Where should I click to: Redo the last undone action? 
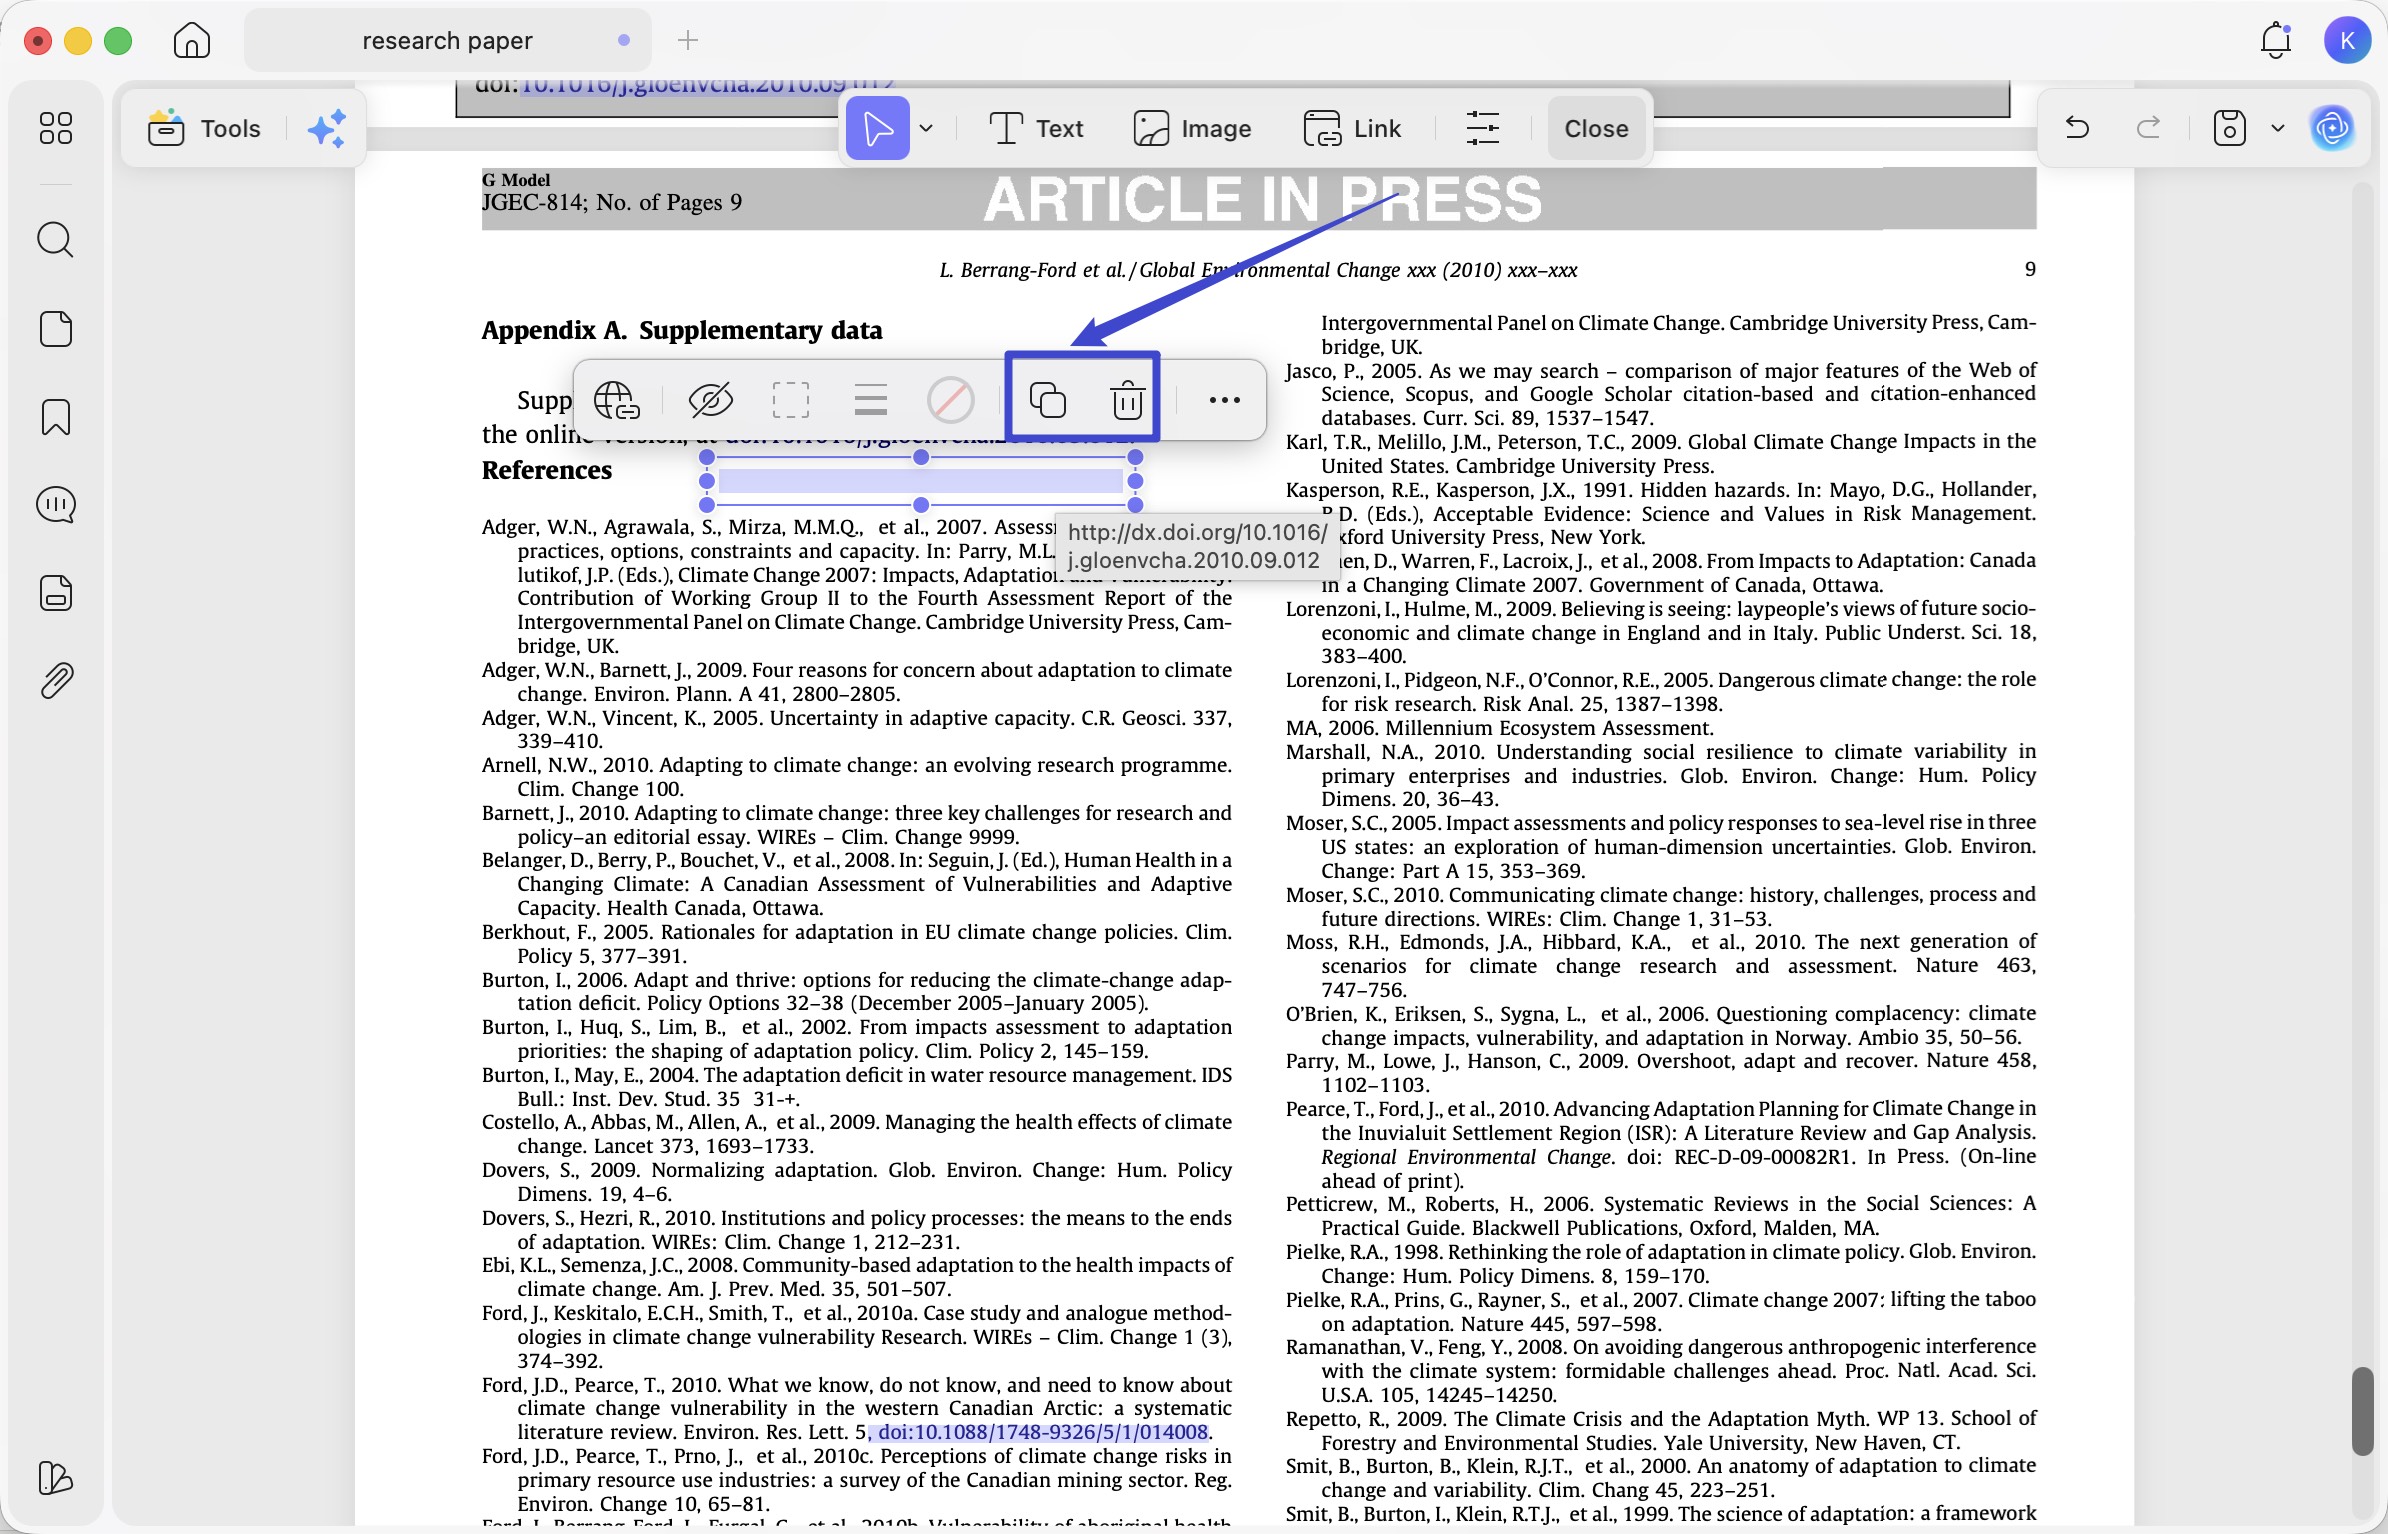pos(2148,128)
